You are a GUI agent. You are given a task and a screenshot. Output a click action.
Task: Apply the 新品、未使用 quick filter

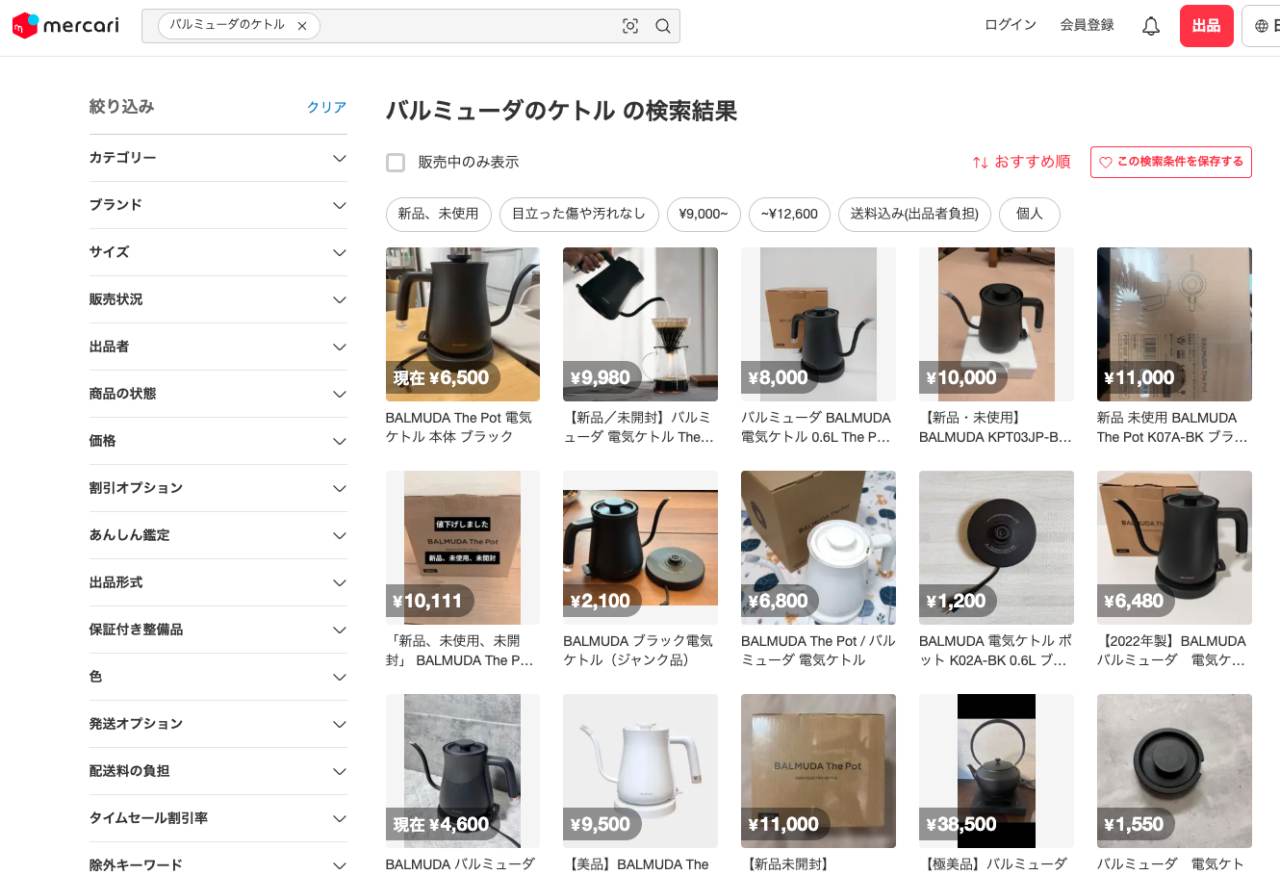pos(438,214)
